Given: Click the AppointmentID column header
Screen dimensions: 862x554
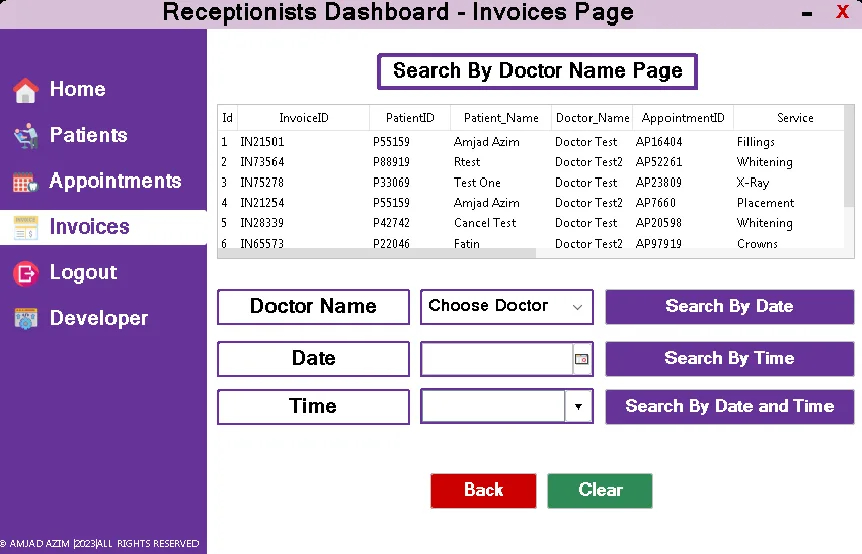Looking at the screenshot, I should point(683,118).
